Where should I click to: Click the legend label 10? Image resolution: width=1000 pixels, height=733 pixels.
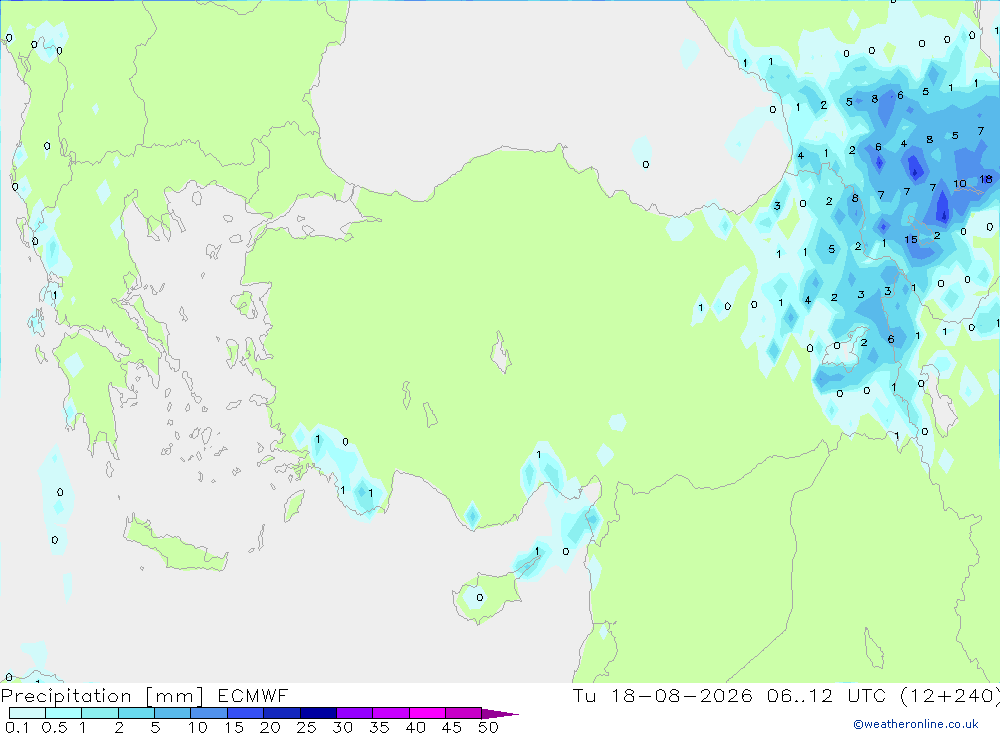(198, 727)
